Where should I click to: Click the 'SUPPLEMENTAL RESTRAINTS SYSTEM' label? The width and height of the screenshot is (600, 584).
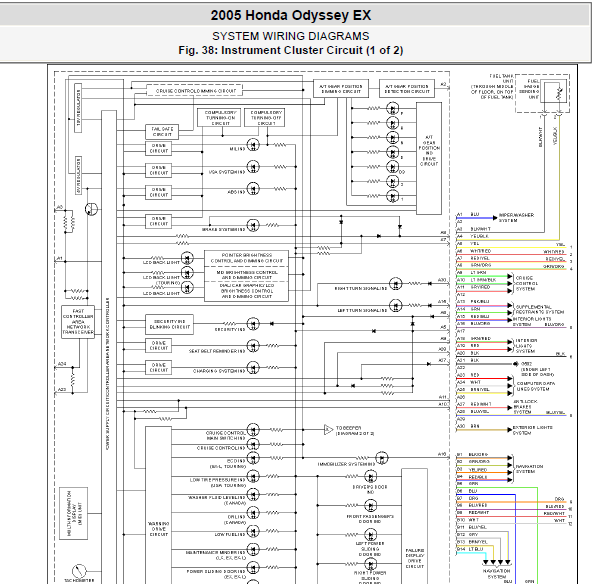(x=540, y=309)
